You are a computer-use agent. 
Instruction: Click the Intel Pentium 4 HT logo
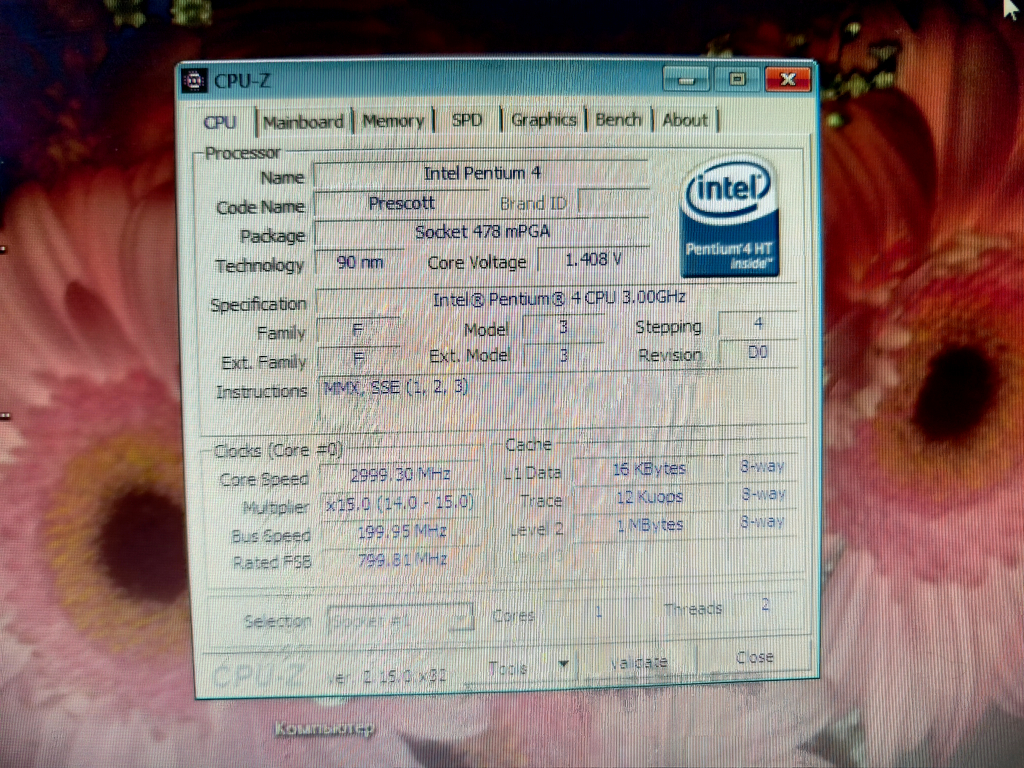pyautogui.click(x=729, y=217)
